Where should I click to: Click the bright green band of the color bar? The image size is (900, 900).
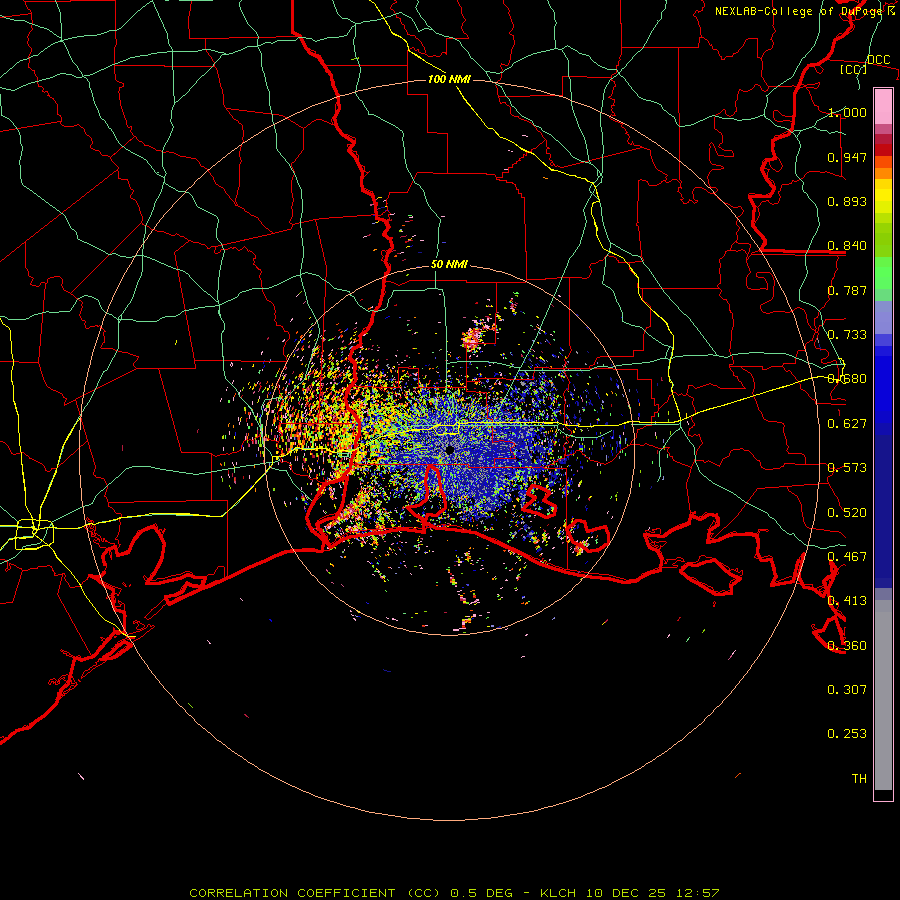coord(883,273)
